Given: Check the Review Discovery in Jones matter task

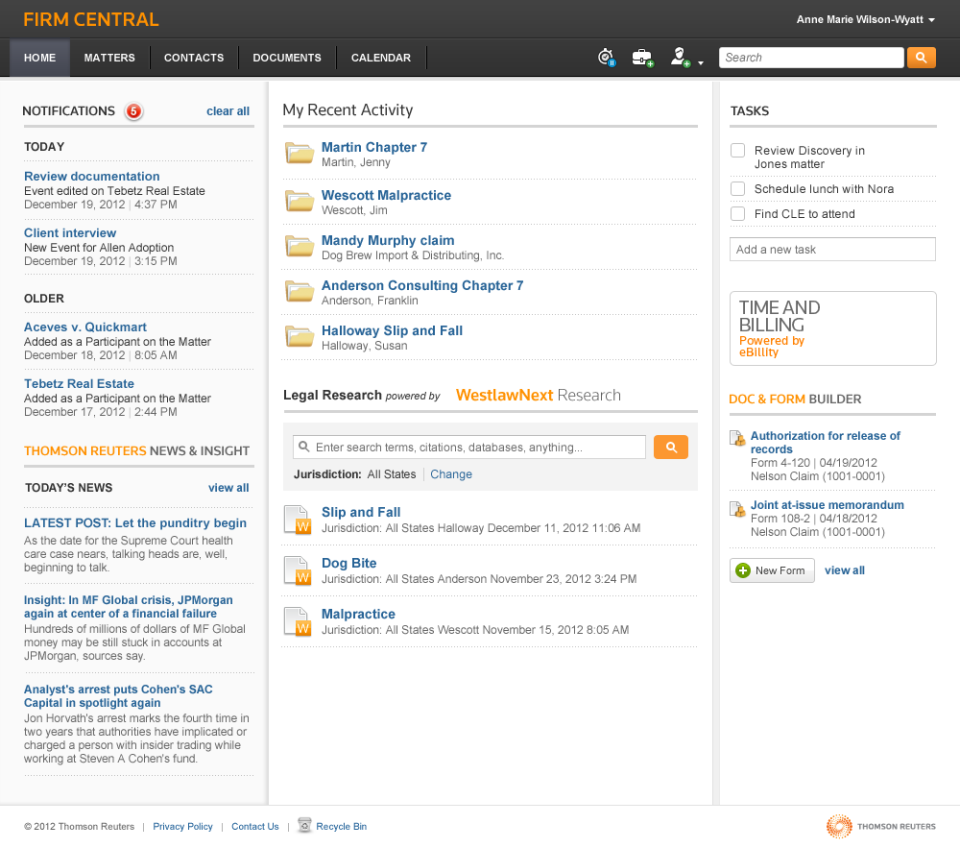Looking at the screenshot, I should click(x=738, y=151).
